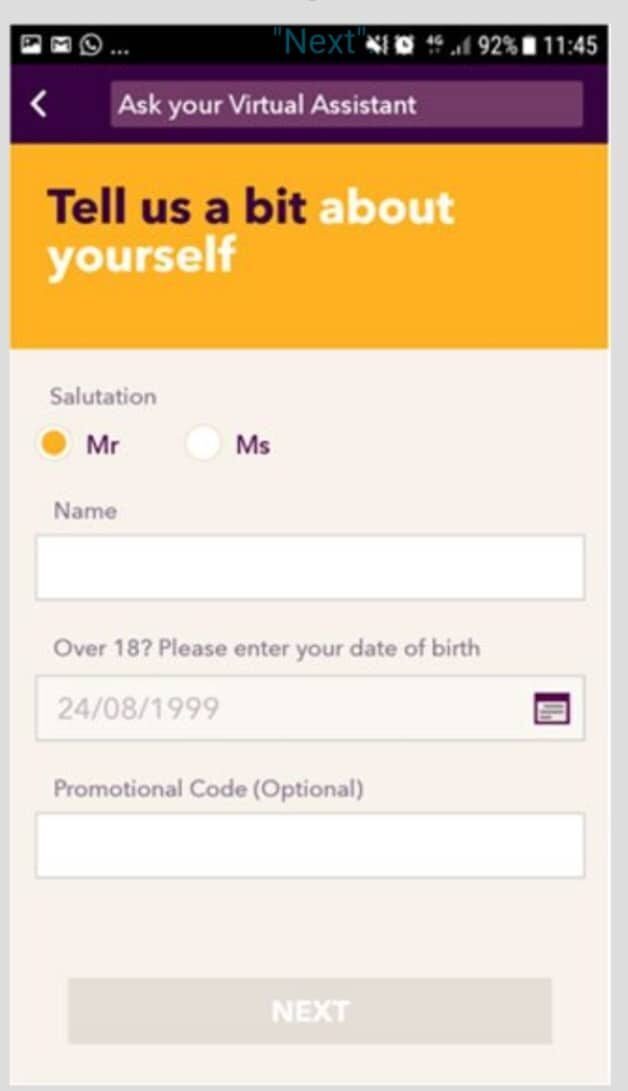The image size is (628, 1091).
Task: Open the date of birth calendar picker
Action: pyautogui.click(x=551, y=709)
